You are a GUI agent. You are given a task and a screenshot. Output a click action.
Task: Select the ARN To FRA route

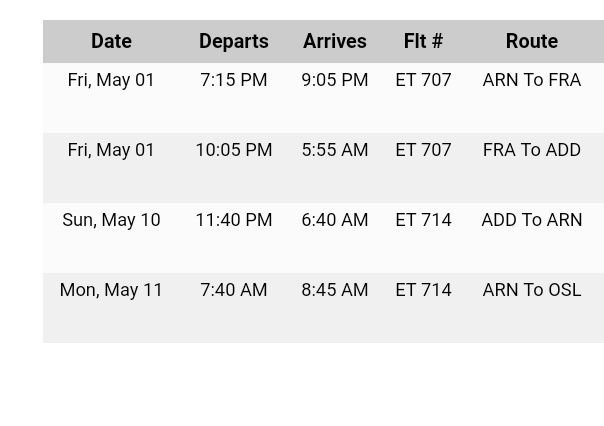[531, 80]
